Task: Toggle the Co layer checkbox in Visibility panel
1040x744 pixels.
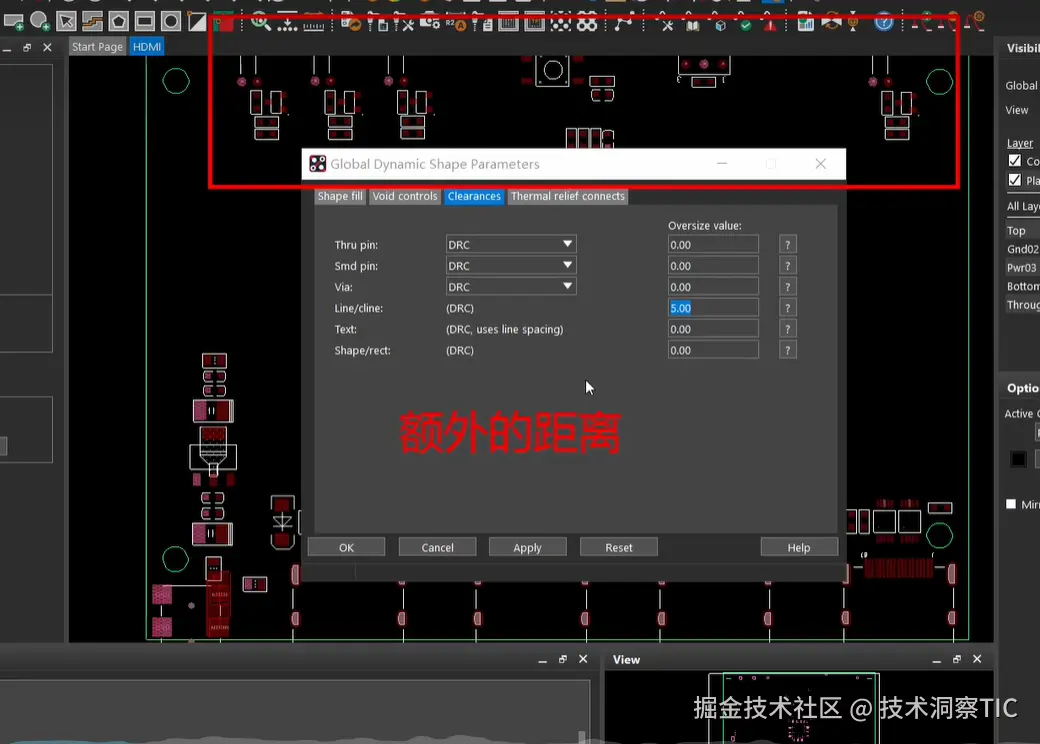Action: 1015,160
